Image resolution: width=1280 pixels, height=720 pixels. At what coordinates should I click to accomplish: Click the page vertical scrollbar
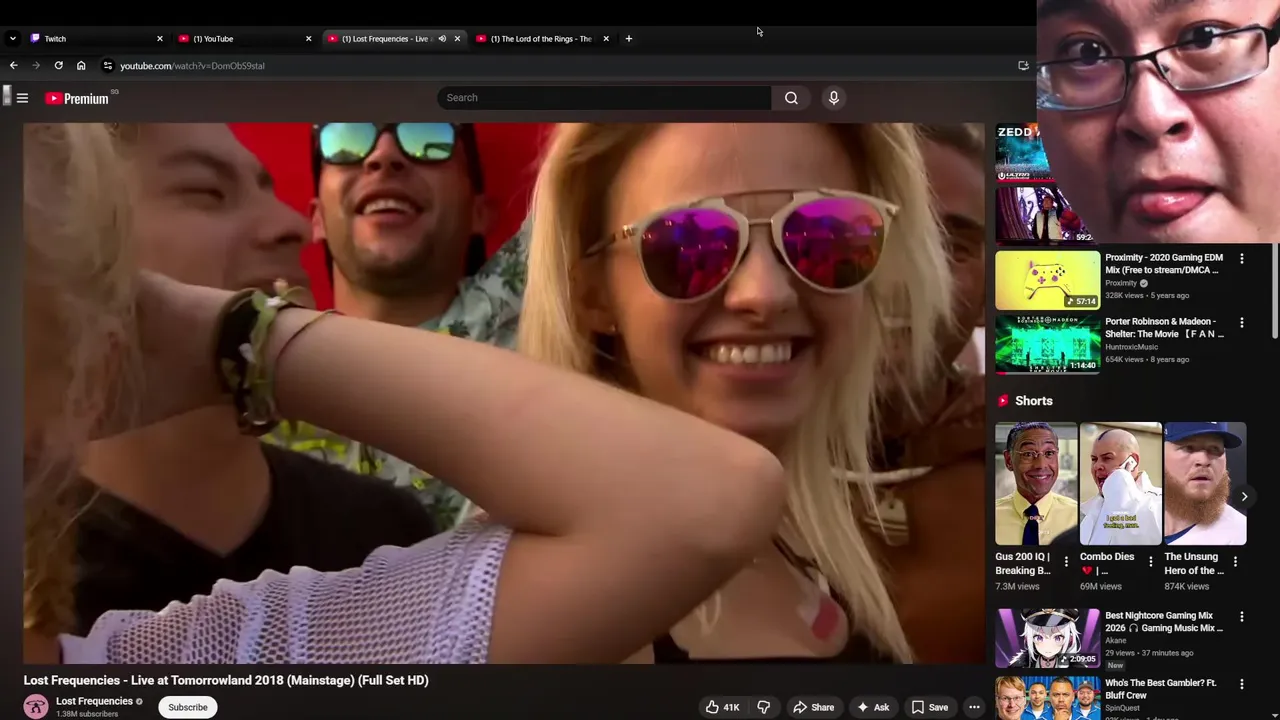[1274, 290]
